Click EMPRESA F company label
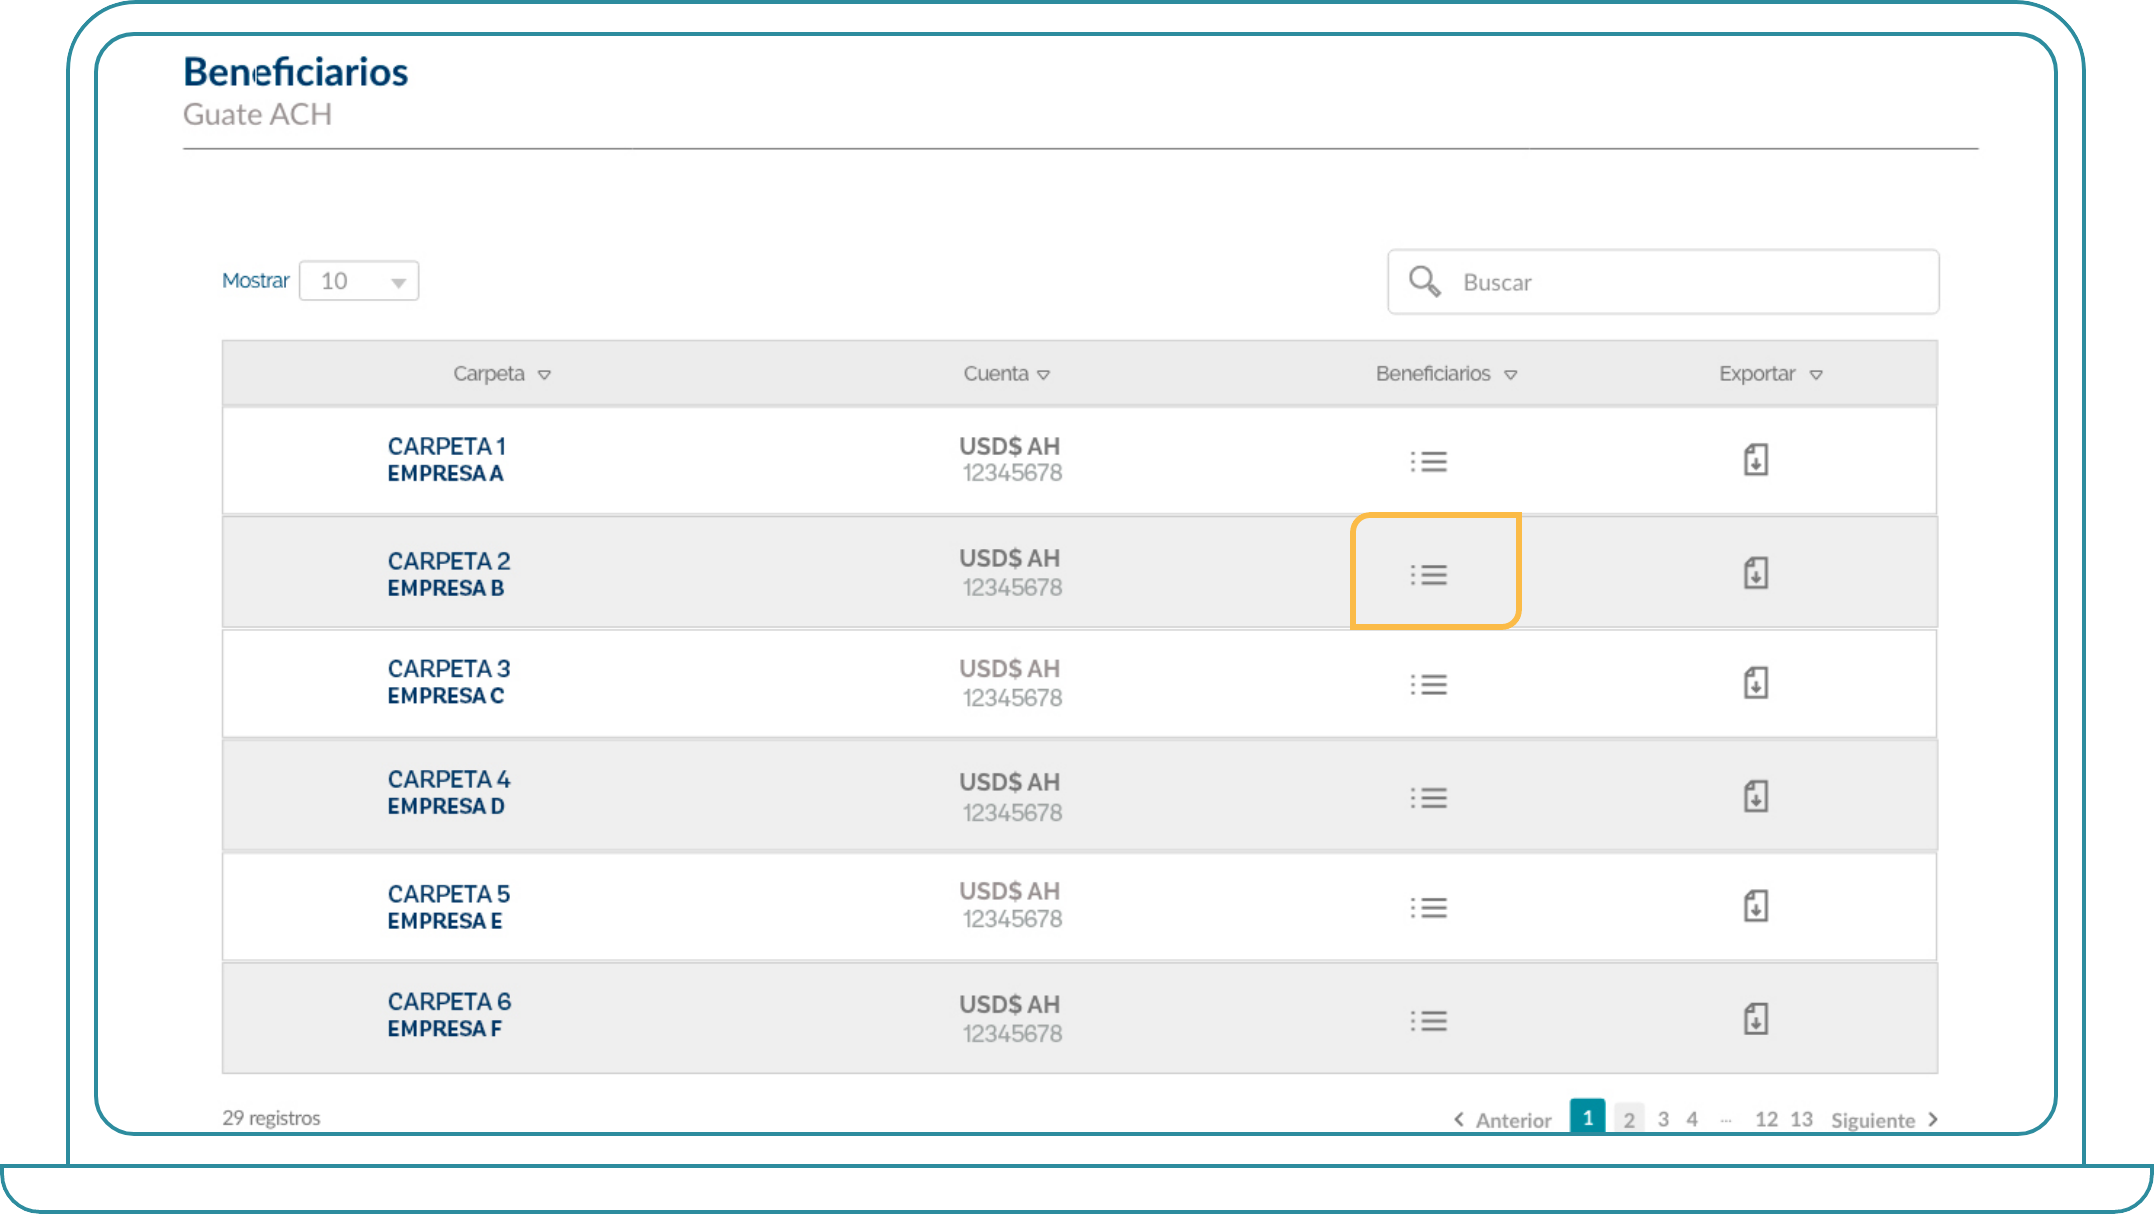This screenshot has width=2154, height=1214. (x=445, y=1028)
